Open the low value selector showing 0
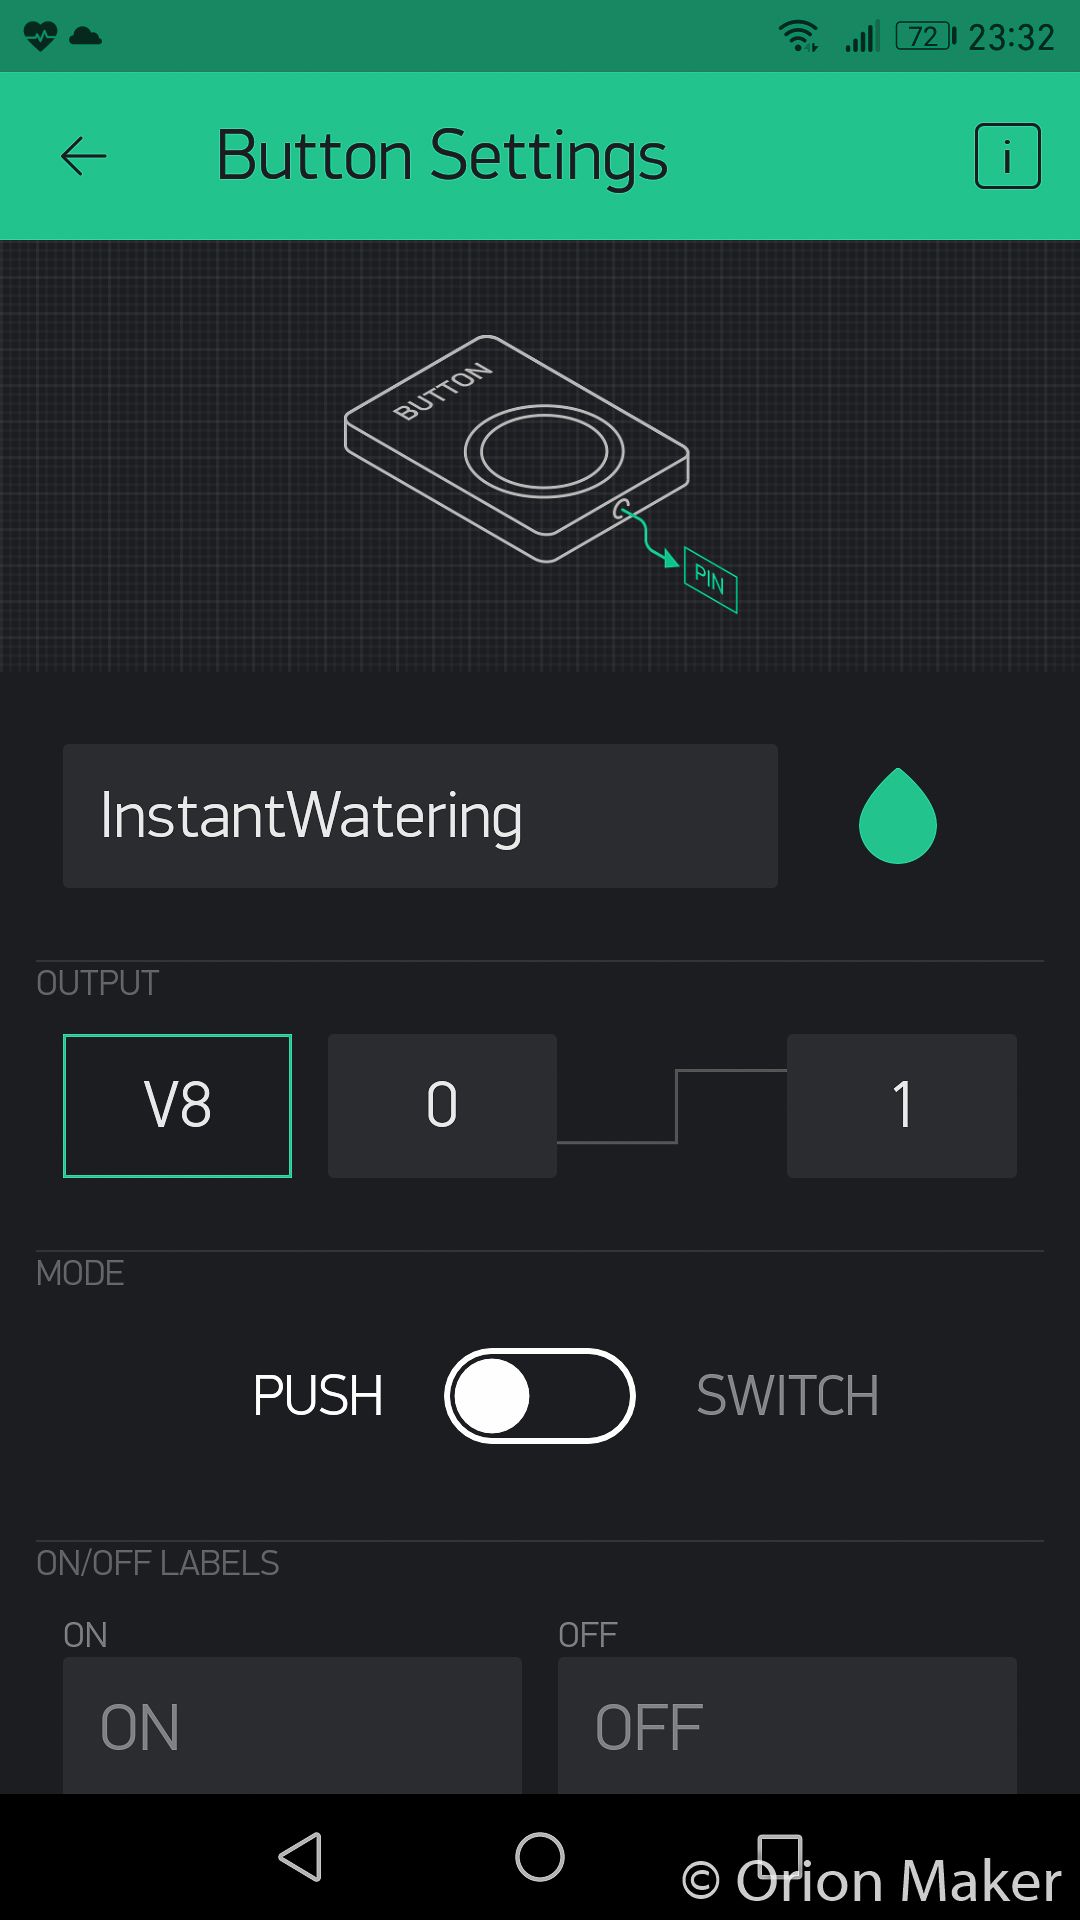Screen dimensions: 1080x1920 tap(441, 1105)
